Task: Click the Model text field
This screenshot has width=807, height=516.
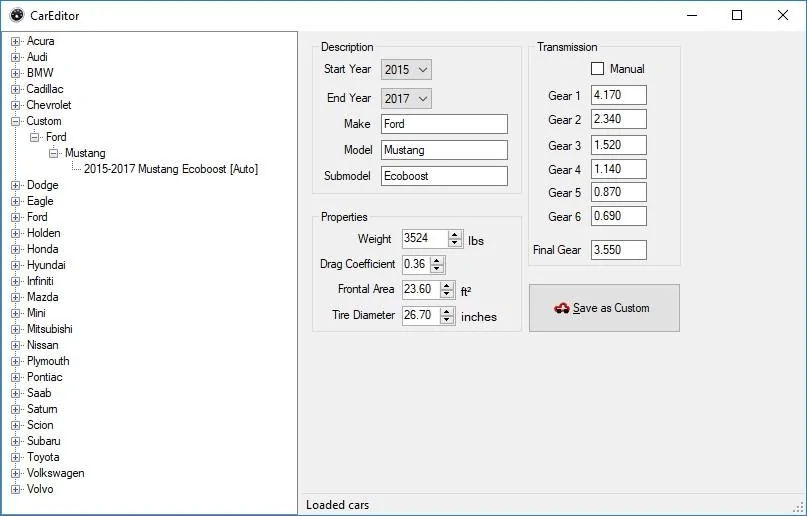Action: click(x=444, y=150)
